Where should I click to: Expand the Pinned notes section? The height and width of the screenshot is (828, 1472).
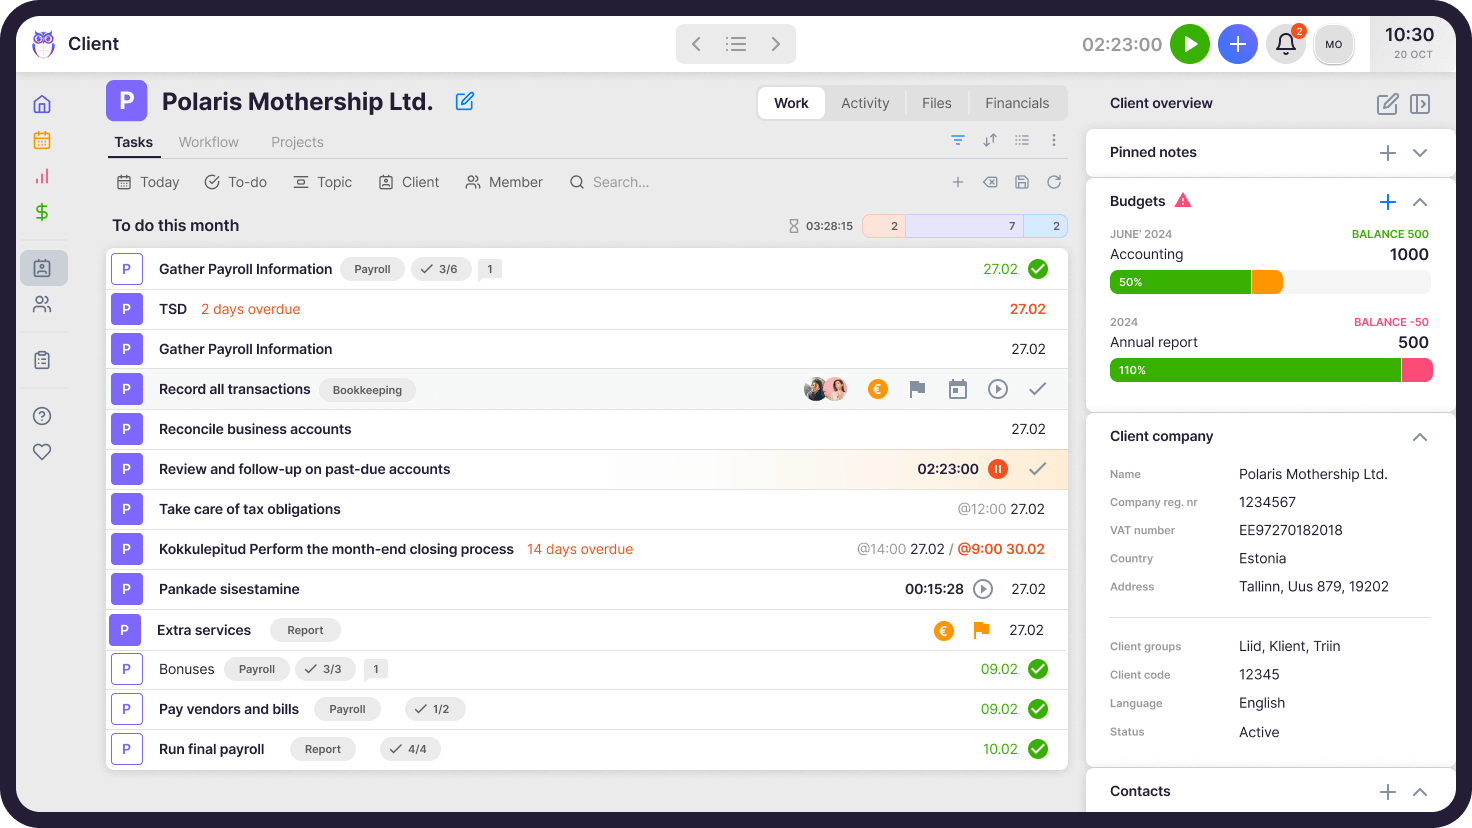coord(1420,152)
